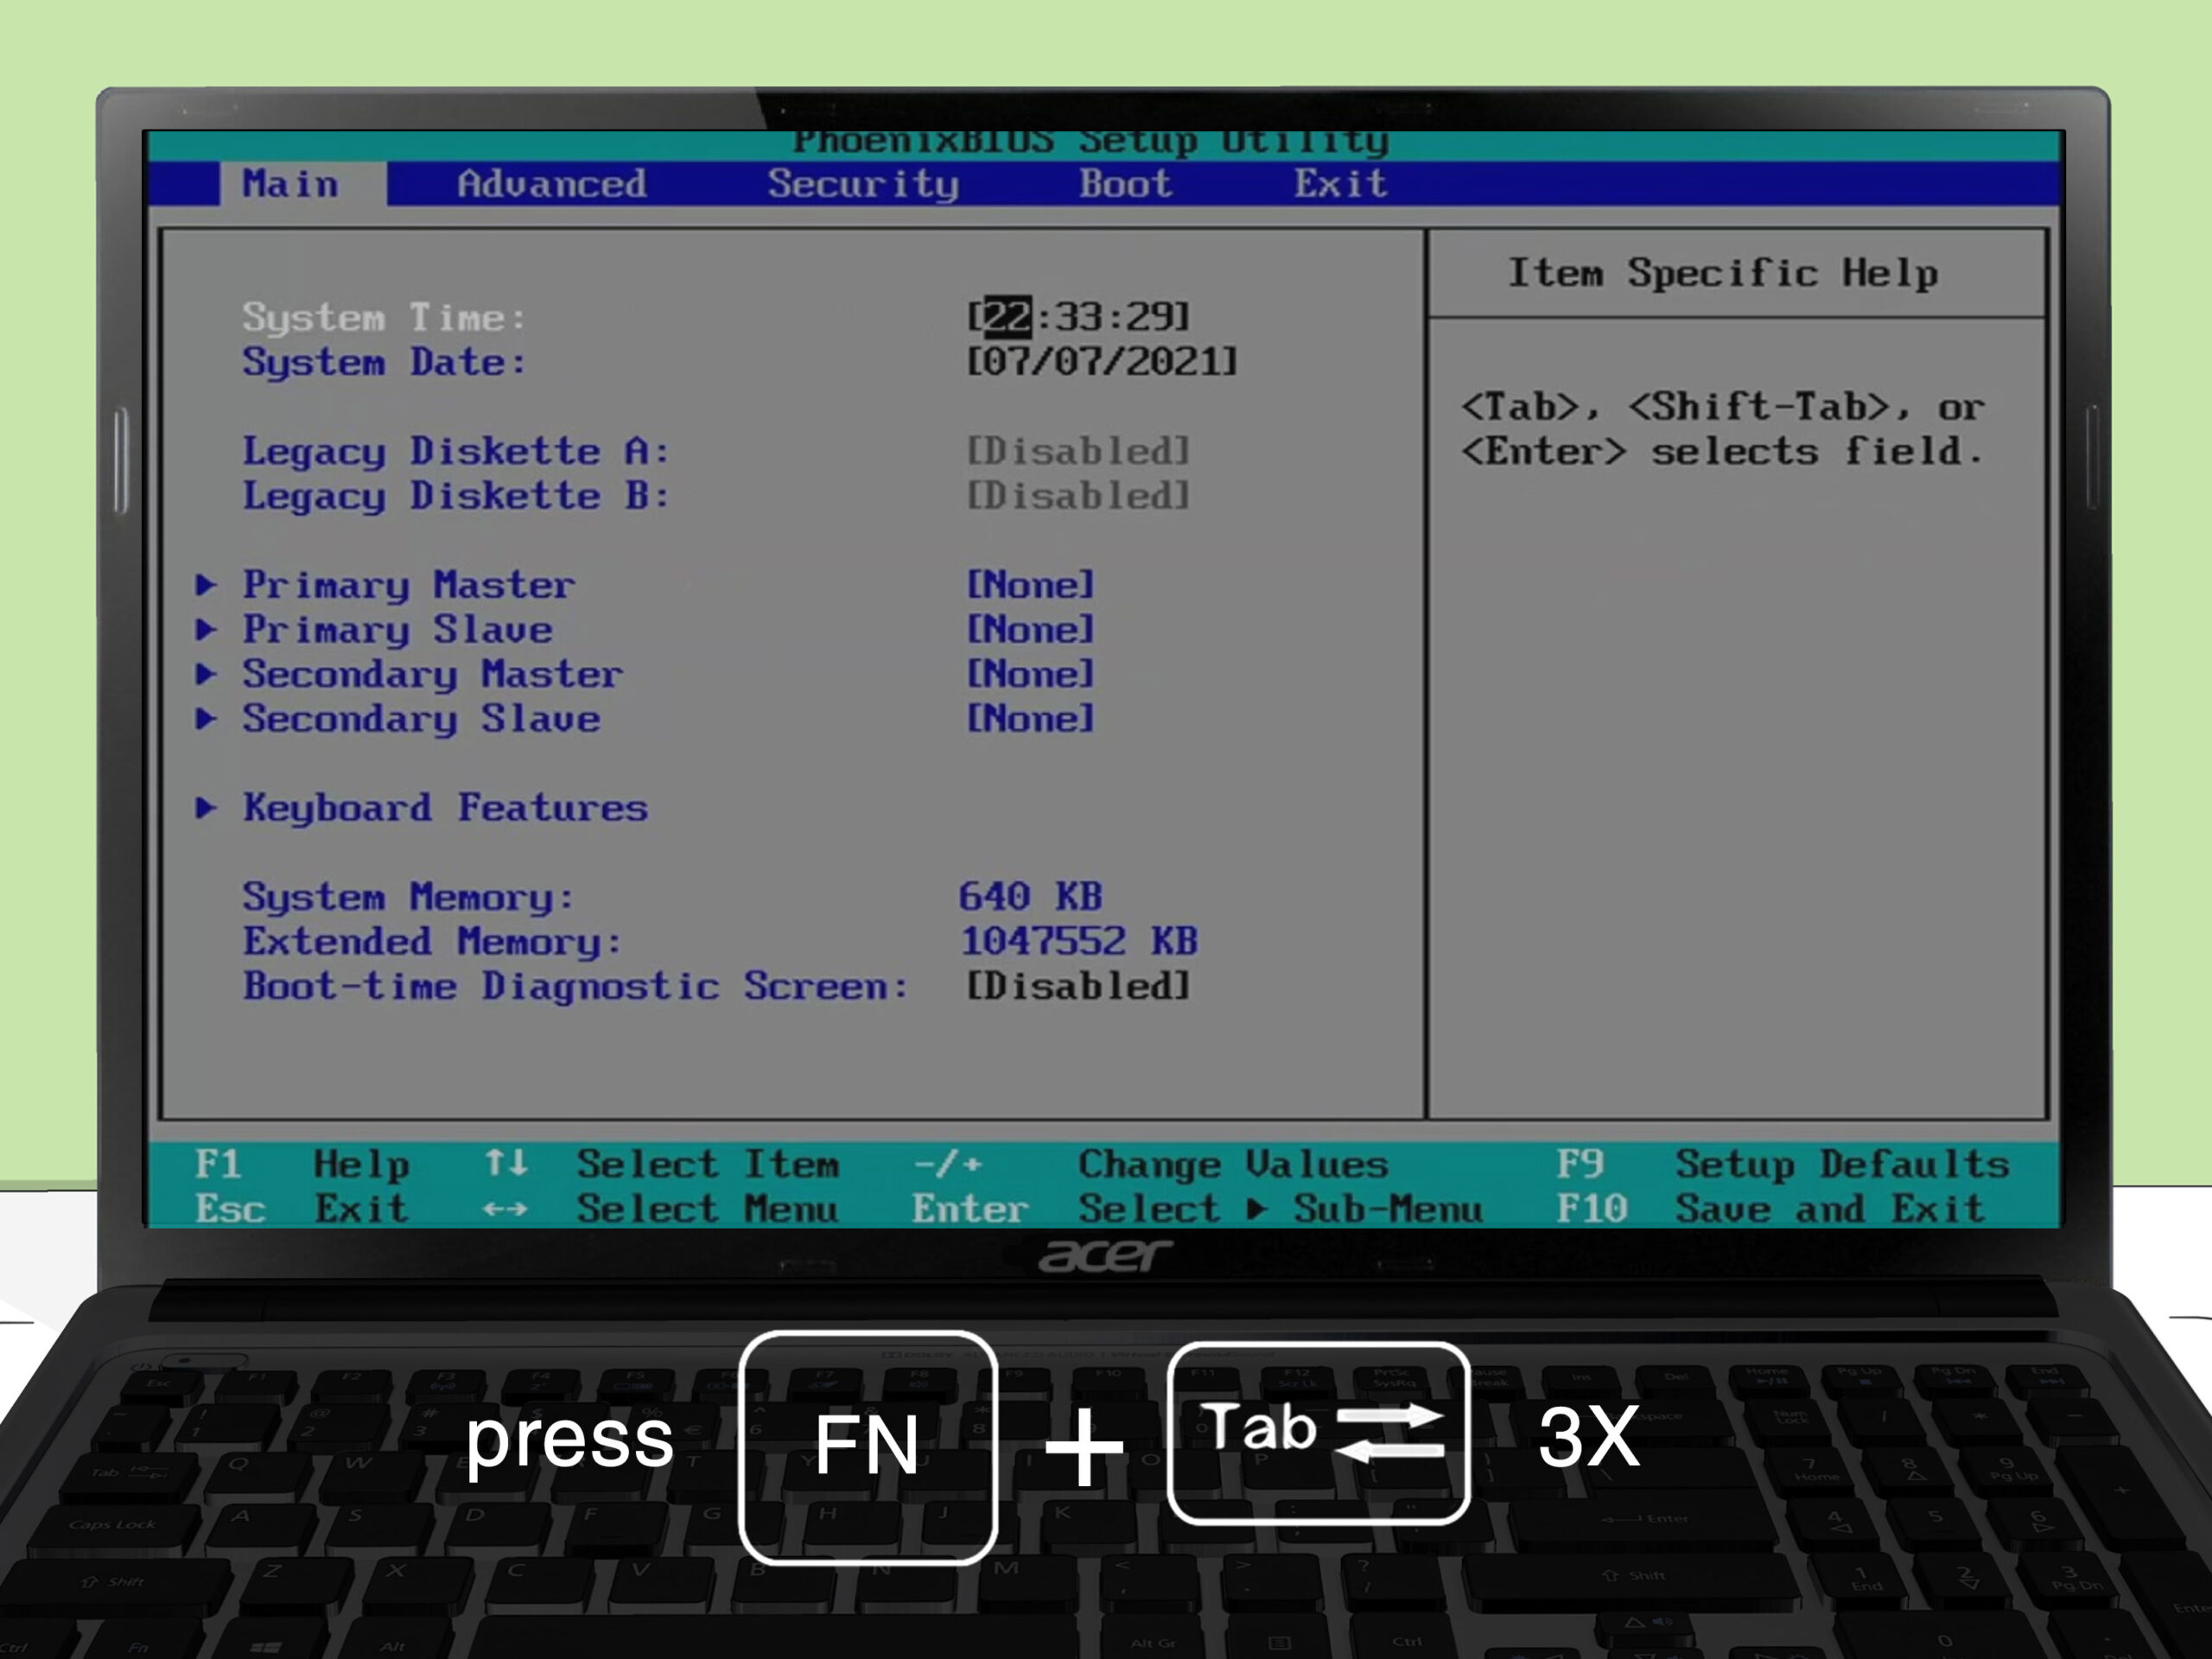Open the Keyboard Features sub-menu label
Image resolution: width=2212 pixels, height=1659 pixels.
pos(446,808)
